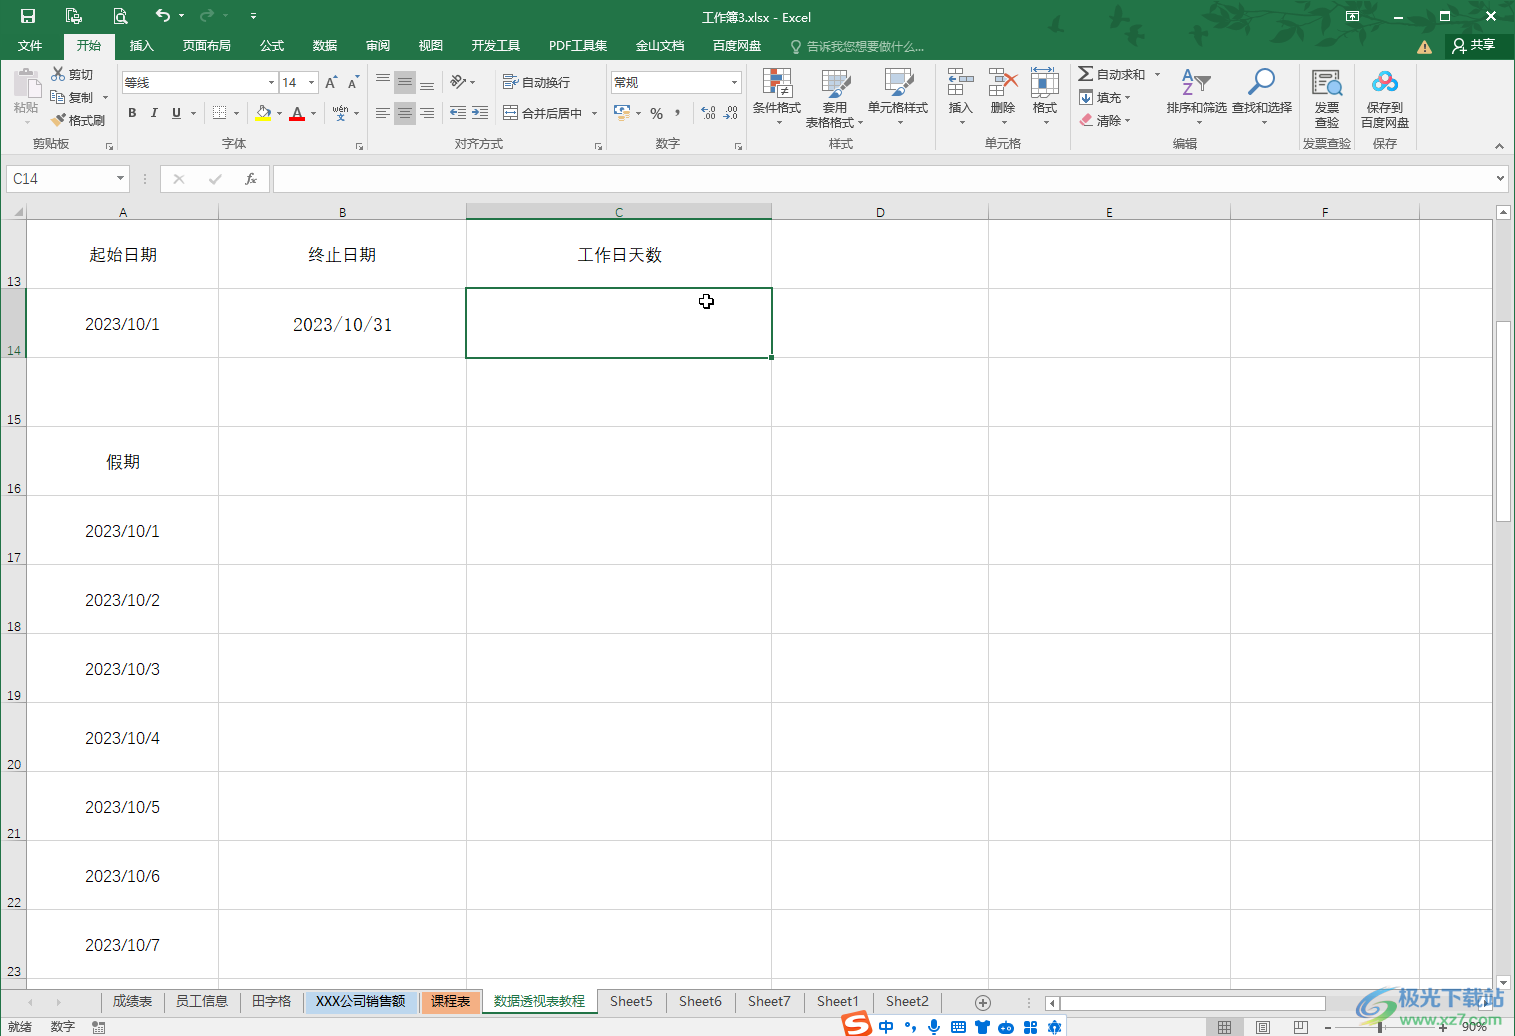The width and height of the screenshot is (1515, 1036).
Task: Open fill color dropdown arrow
Action: click(279, 113)
